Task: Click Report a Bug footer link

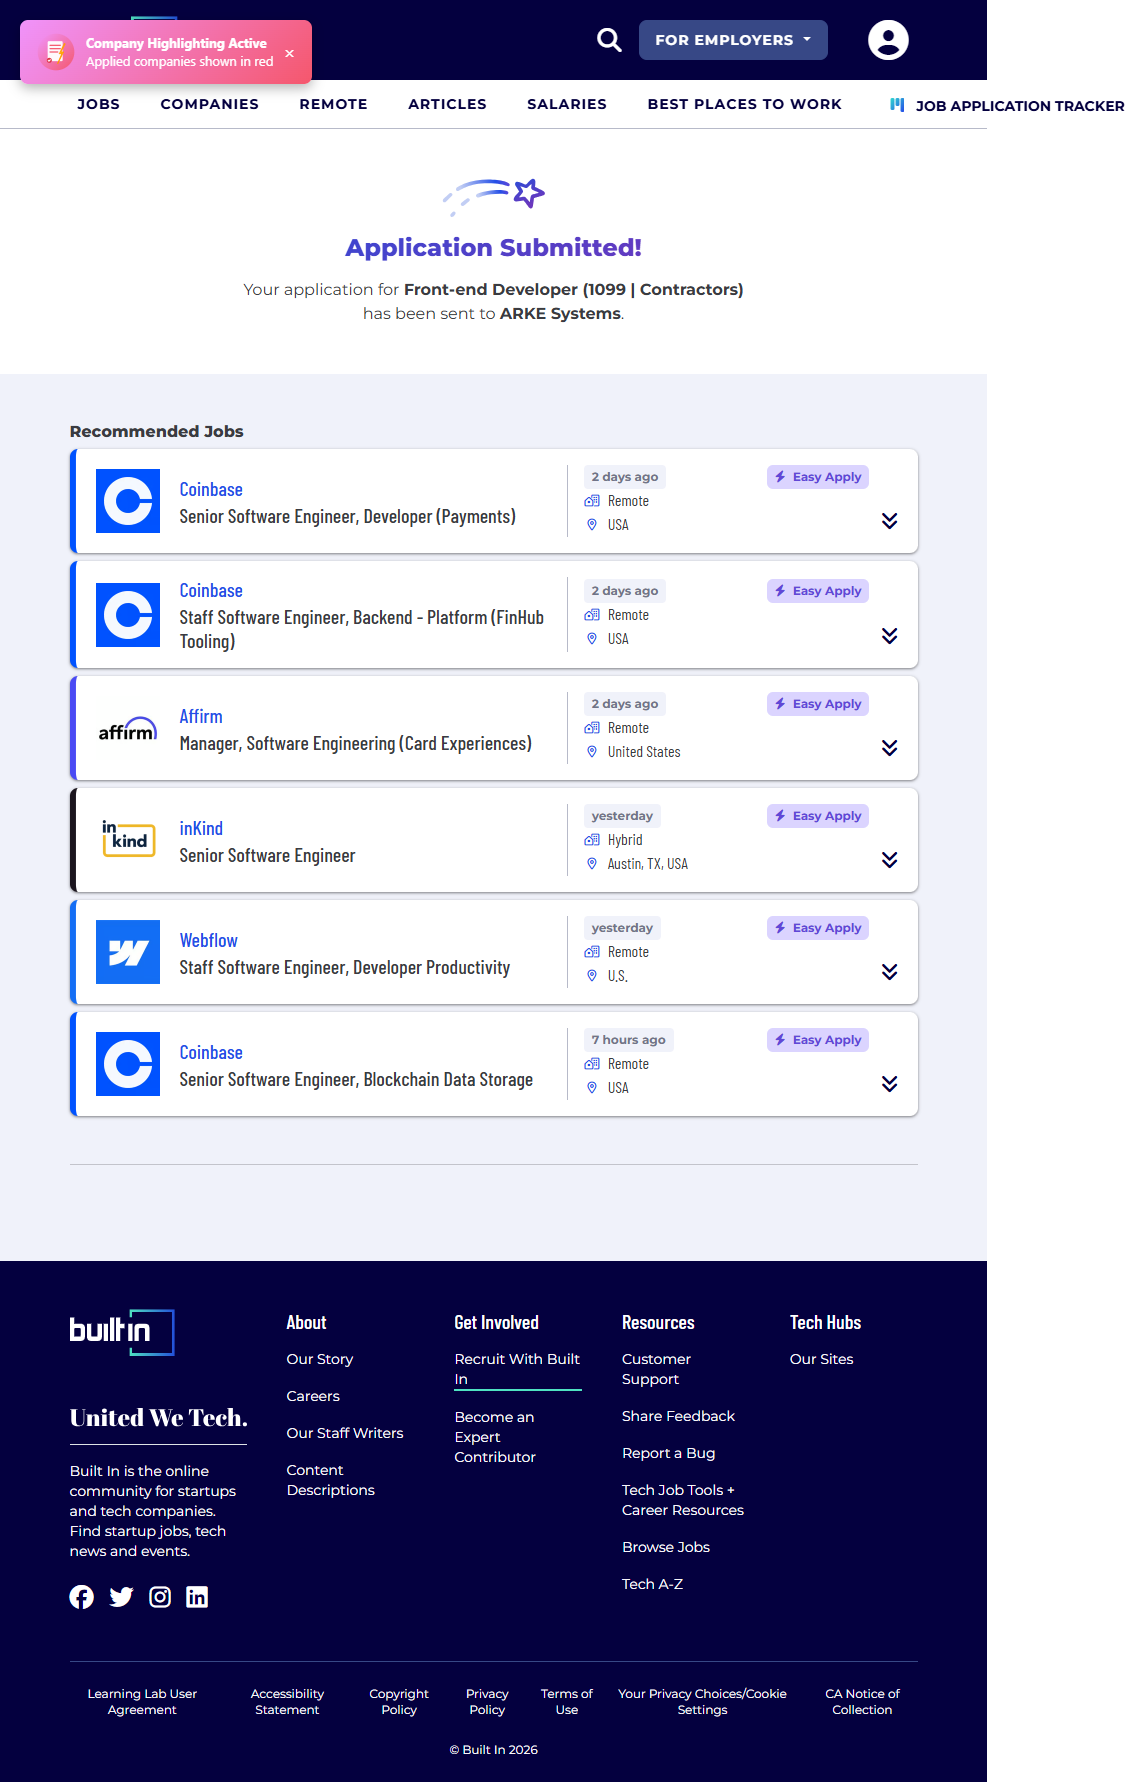Action: point(668,1453)
